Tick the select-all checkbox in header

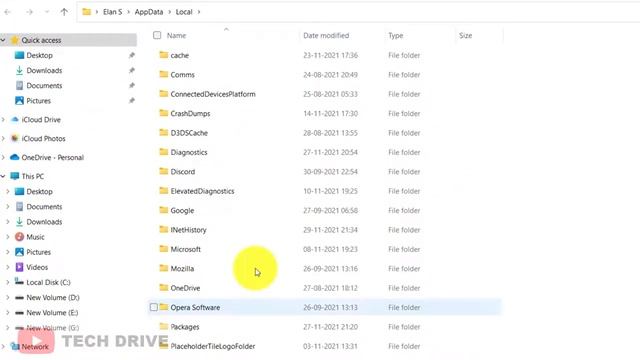click(157, 35)
